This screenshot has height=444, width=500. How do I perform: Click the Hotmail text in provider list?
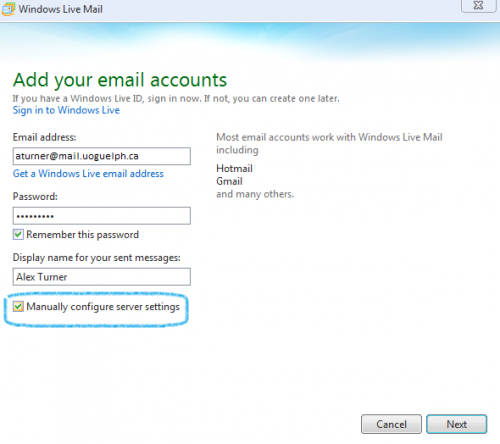[x=234, y=168]
